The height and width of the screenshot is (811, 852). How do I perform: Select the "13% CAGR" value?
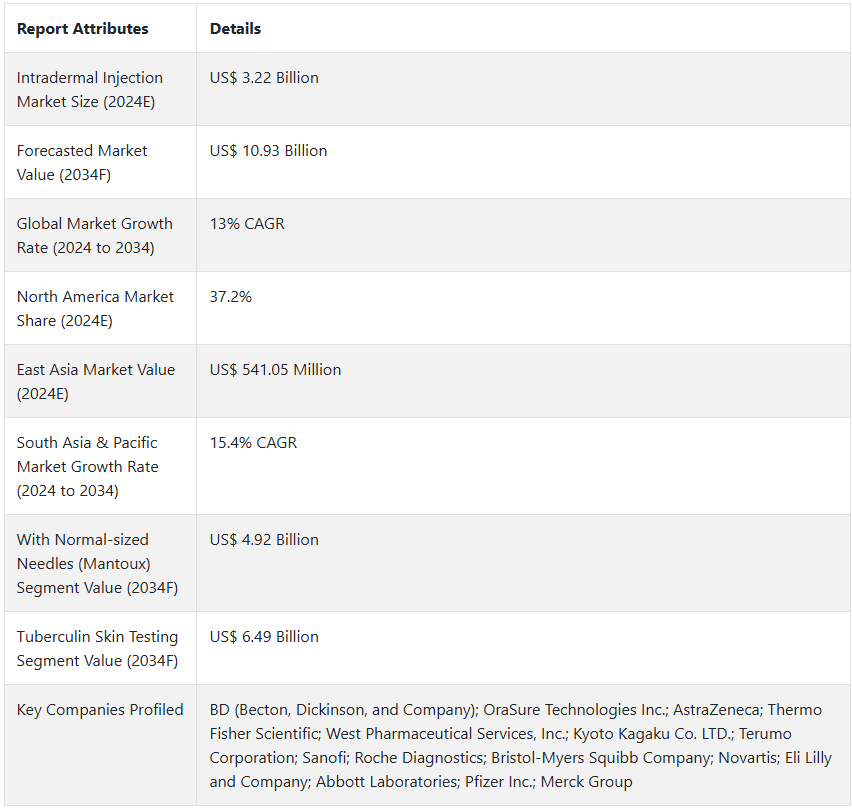coord(247,224)
